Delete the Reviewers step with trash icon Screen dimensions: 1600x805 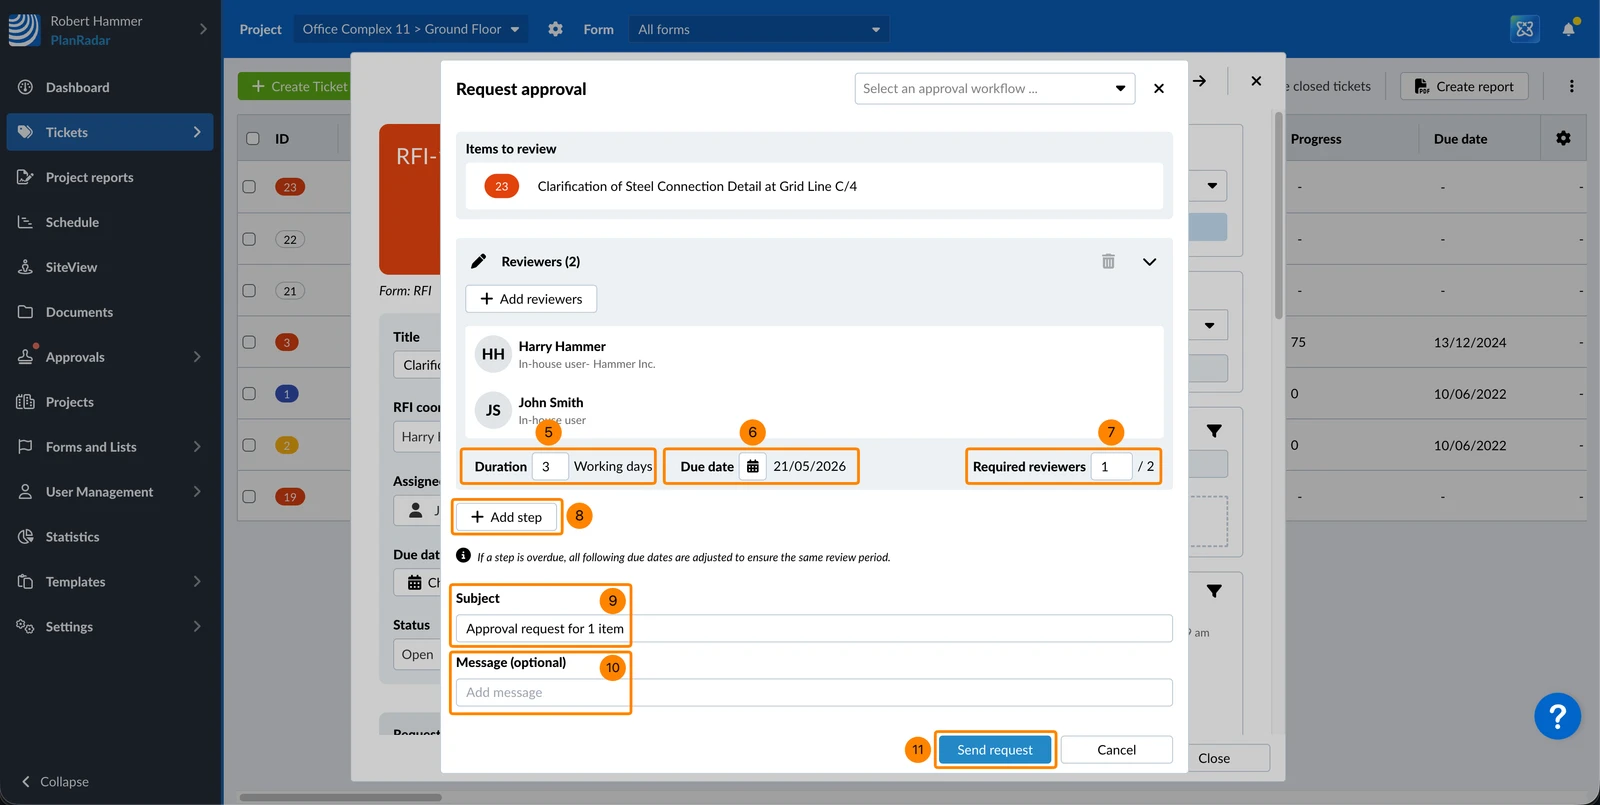(x=1108, y=261)
